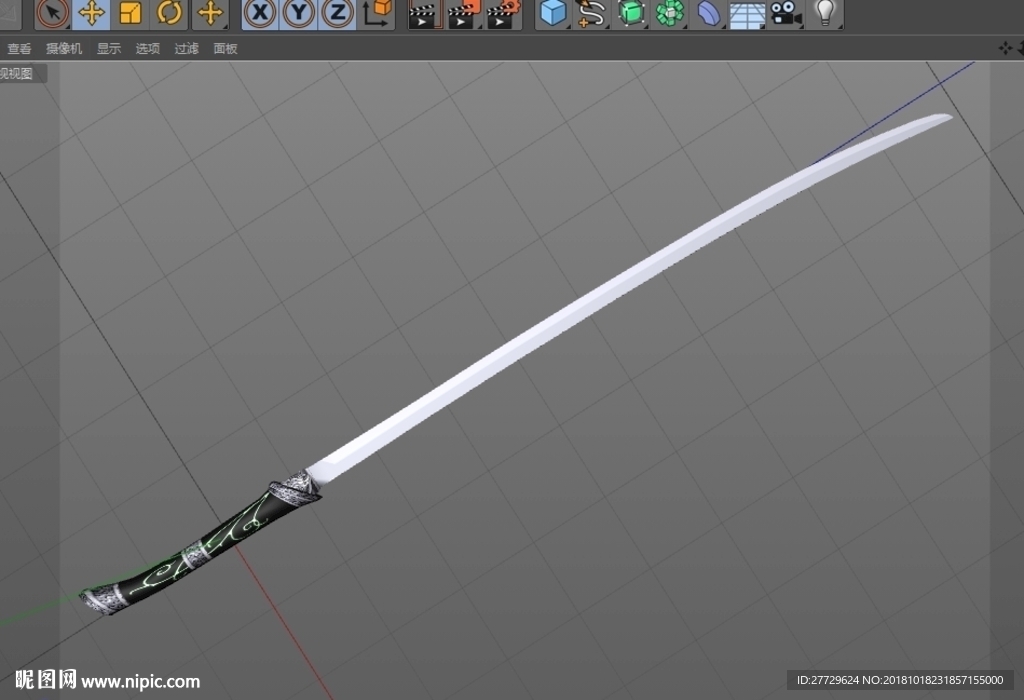Toggle Z axis lock
This screenshot has height=700, width=1024.
point(338,13)
